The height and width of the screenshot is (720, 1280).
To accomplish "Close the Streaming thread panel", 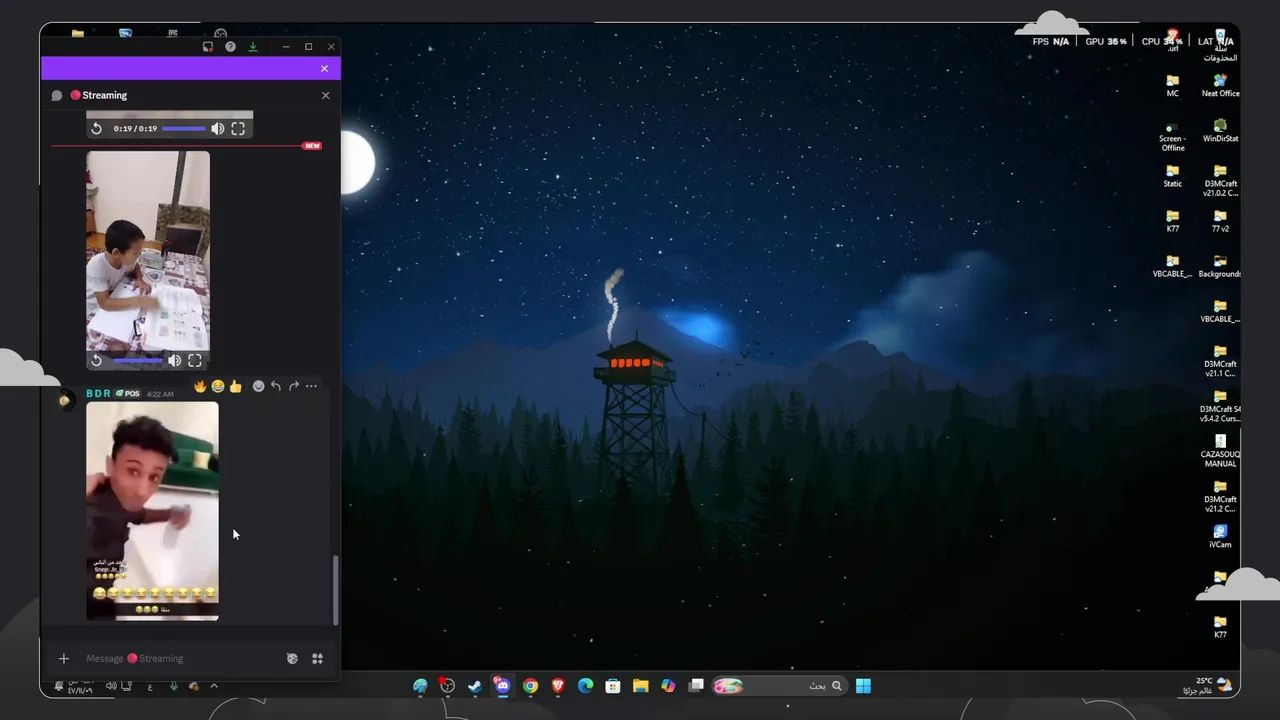I will tap(325, 95).
